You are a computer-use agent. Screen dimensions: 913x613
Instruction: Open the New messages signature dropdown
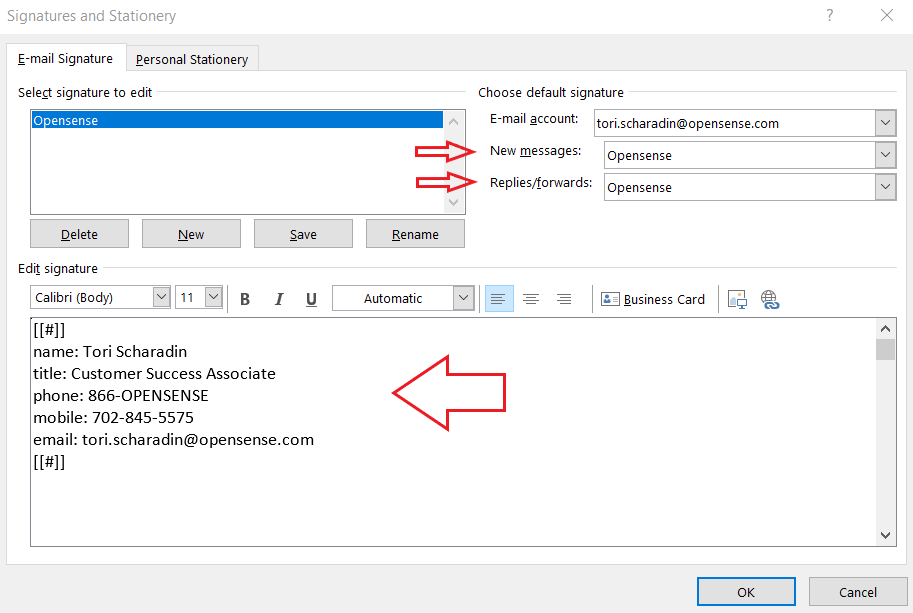coord(885,155)
